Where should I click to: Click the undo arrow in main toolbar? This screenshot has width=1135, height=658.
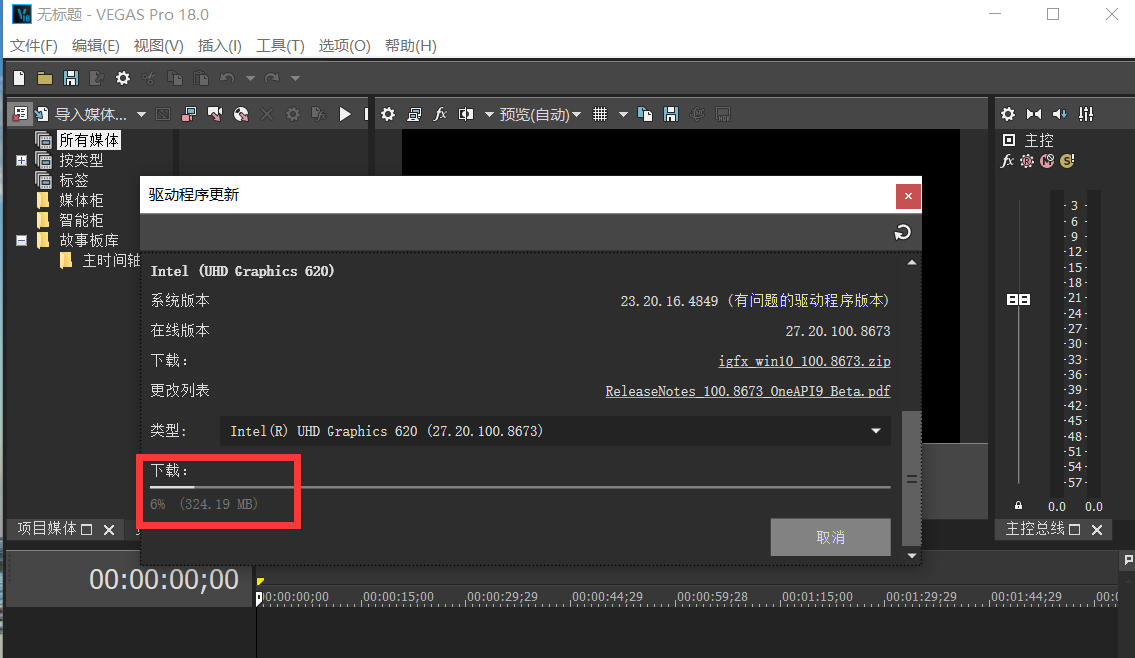[x=227, y=77]
